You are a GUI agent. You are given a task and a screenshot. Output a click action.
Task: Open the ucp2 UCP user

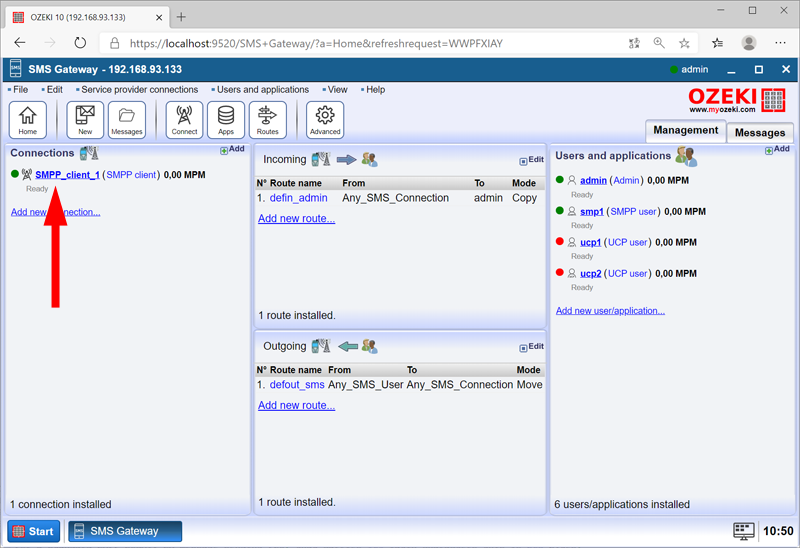click(x=591, y=273)
